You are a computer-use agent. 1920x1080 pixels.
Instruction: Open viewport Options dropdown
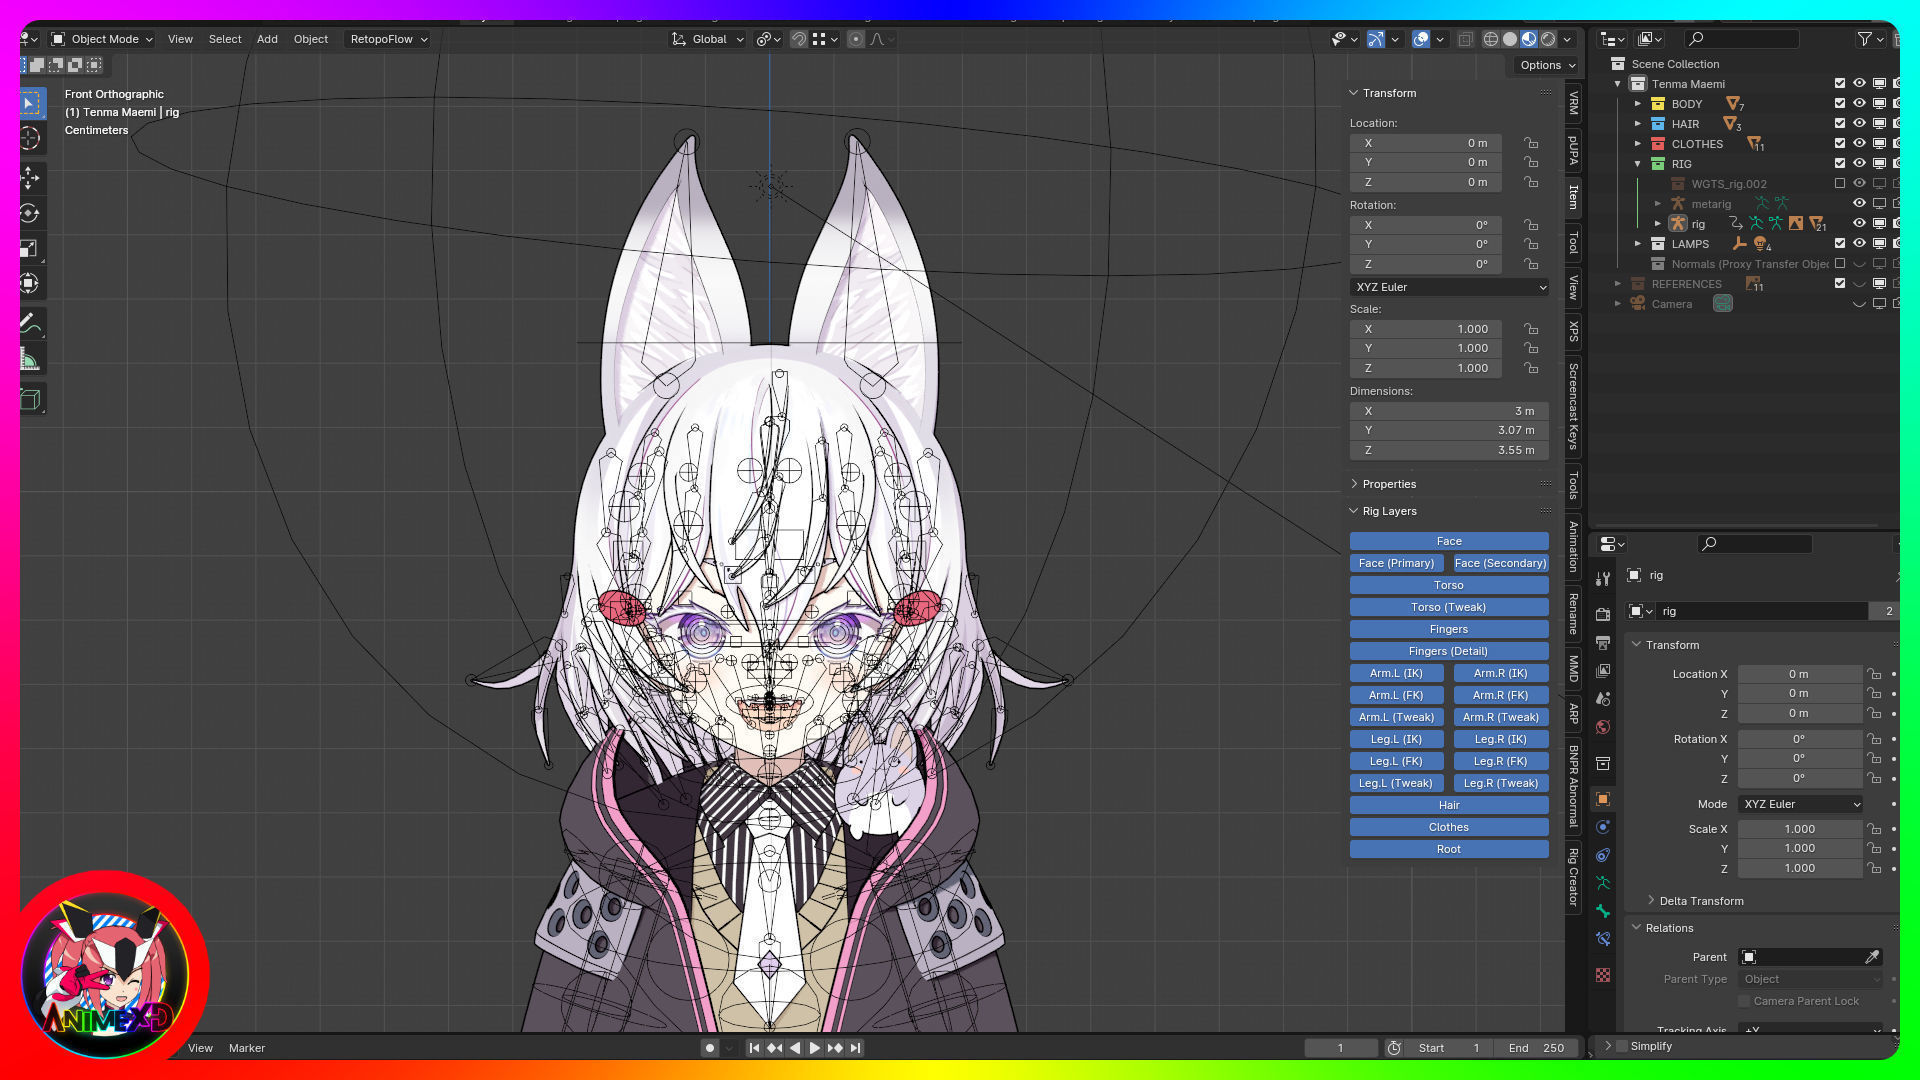point(1547,65)
